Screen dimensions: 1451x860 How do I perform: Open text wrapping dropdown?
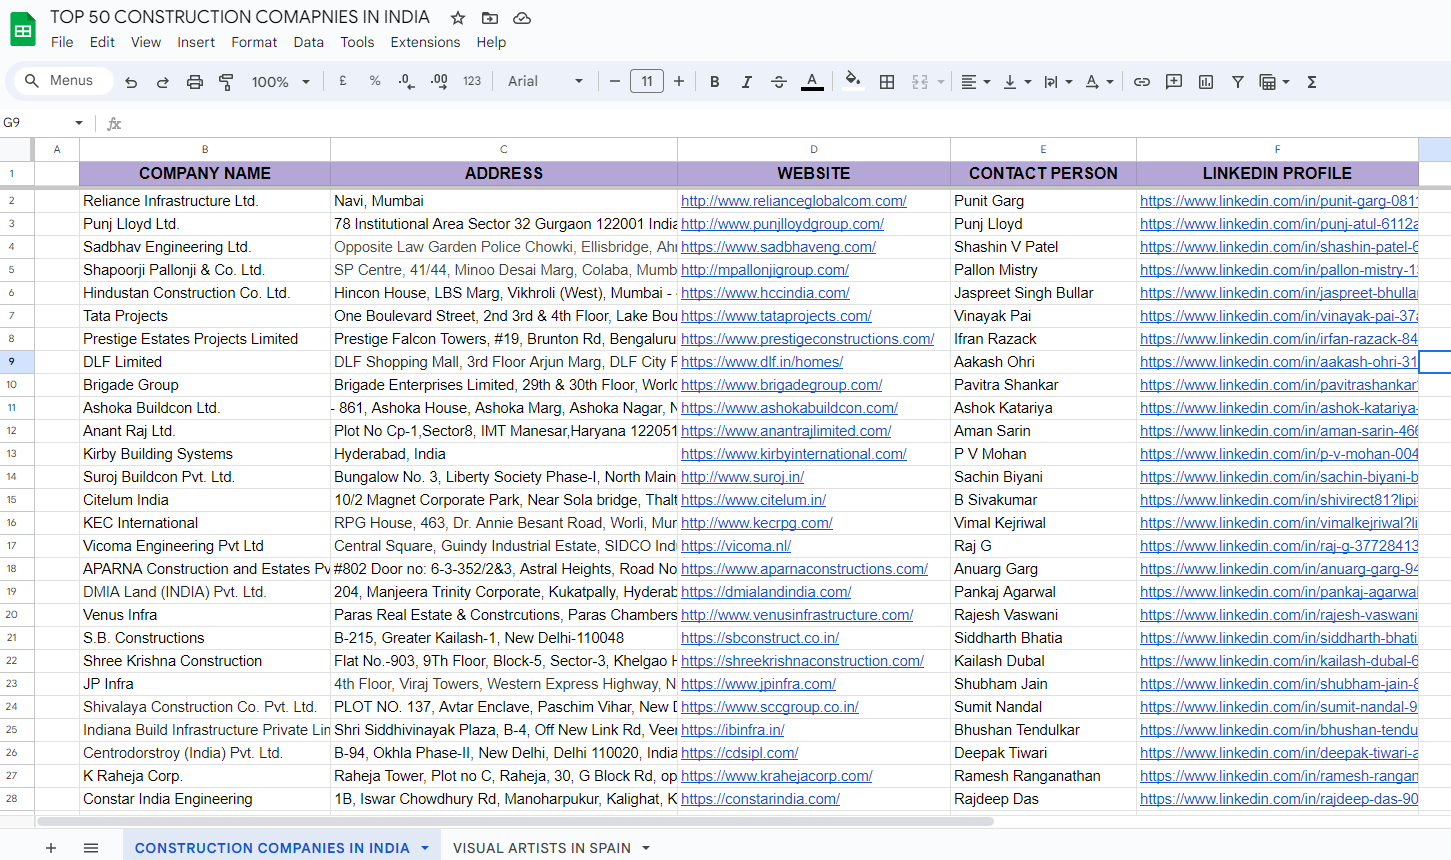[1058, 82]
